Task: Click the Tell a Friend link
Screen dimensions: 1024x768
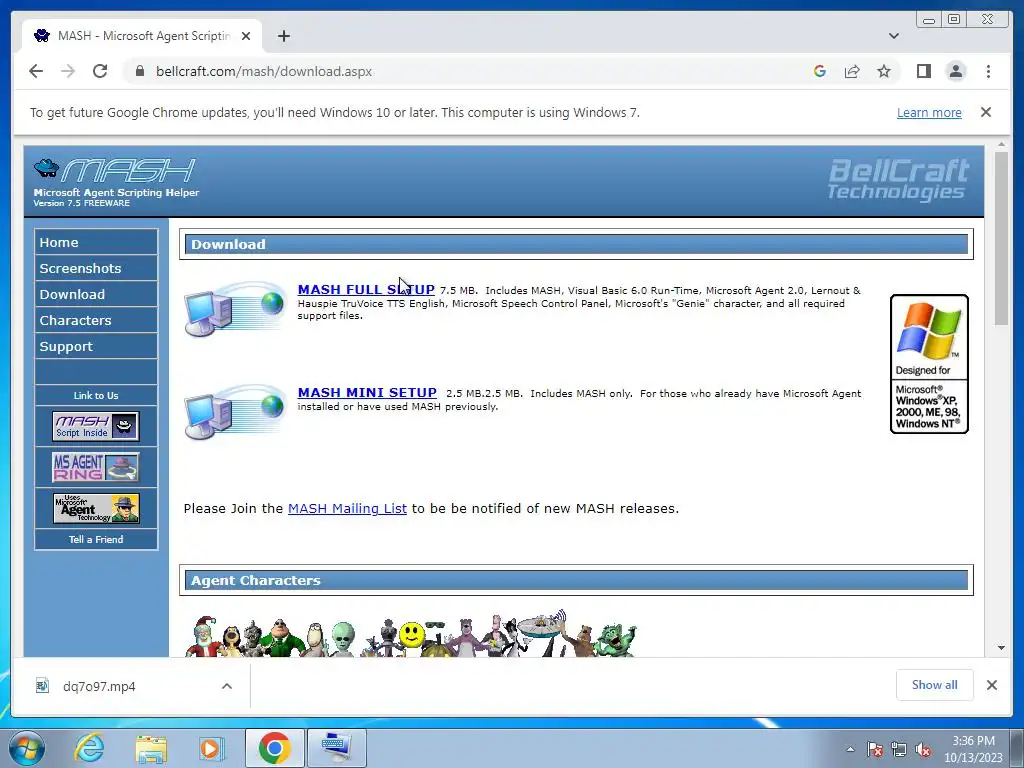Action: (96, 539)
